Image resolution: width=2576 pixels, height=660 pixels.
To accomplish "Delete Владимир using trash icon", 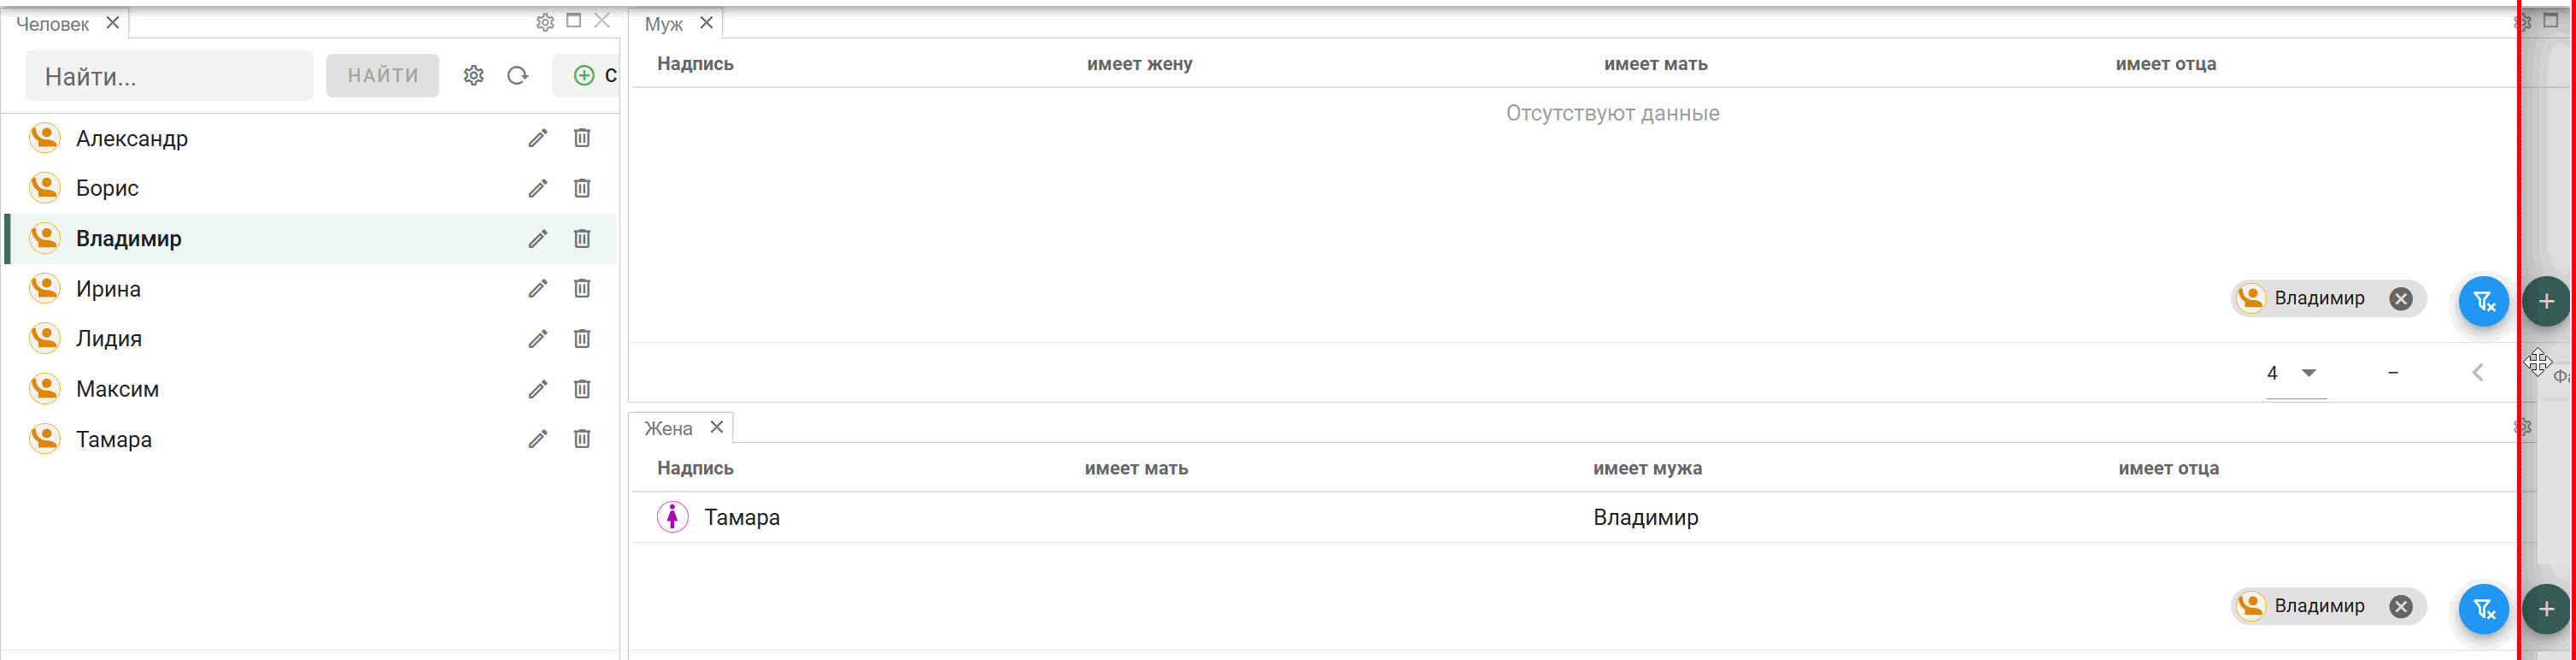I will [x=582, y=238].
